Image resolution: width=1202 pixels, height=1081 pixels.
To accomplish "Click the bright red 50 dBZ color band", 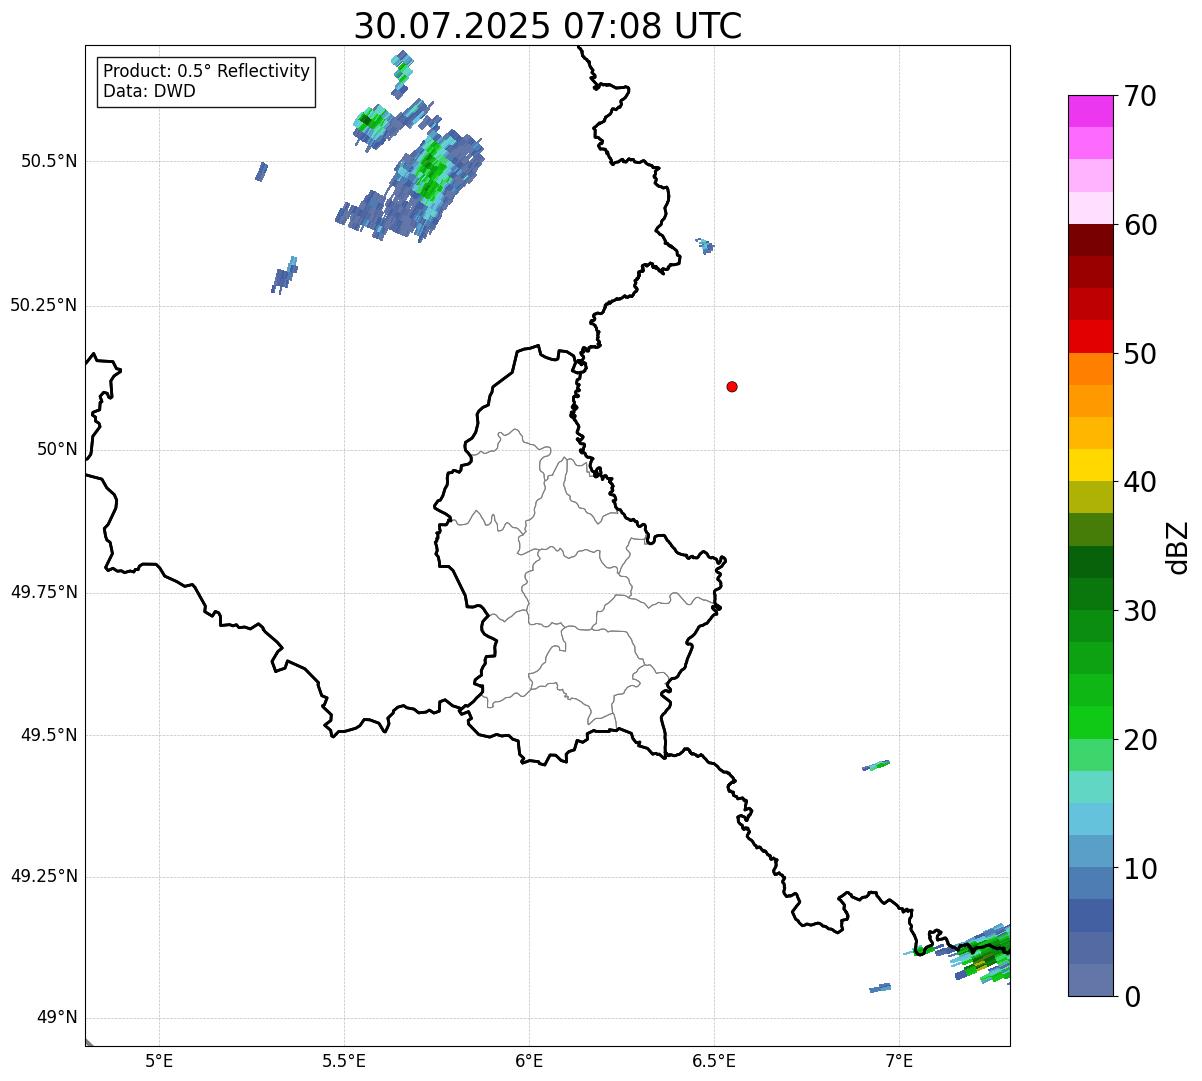I will (x=1090, y=336).
